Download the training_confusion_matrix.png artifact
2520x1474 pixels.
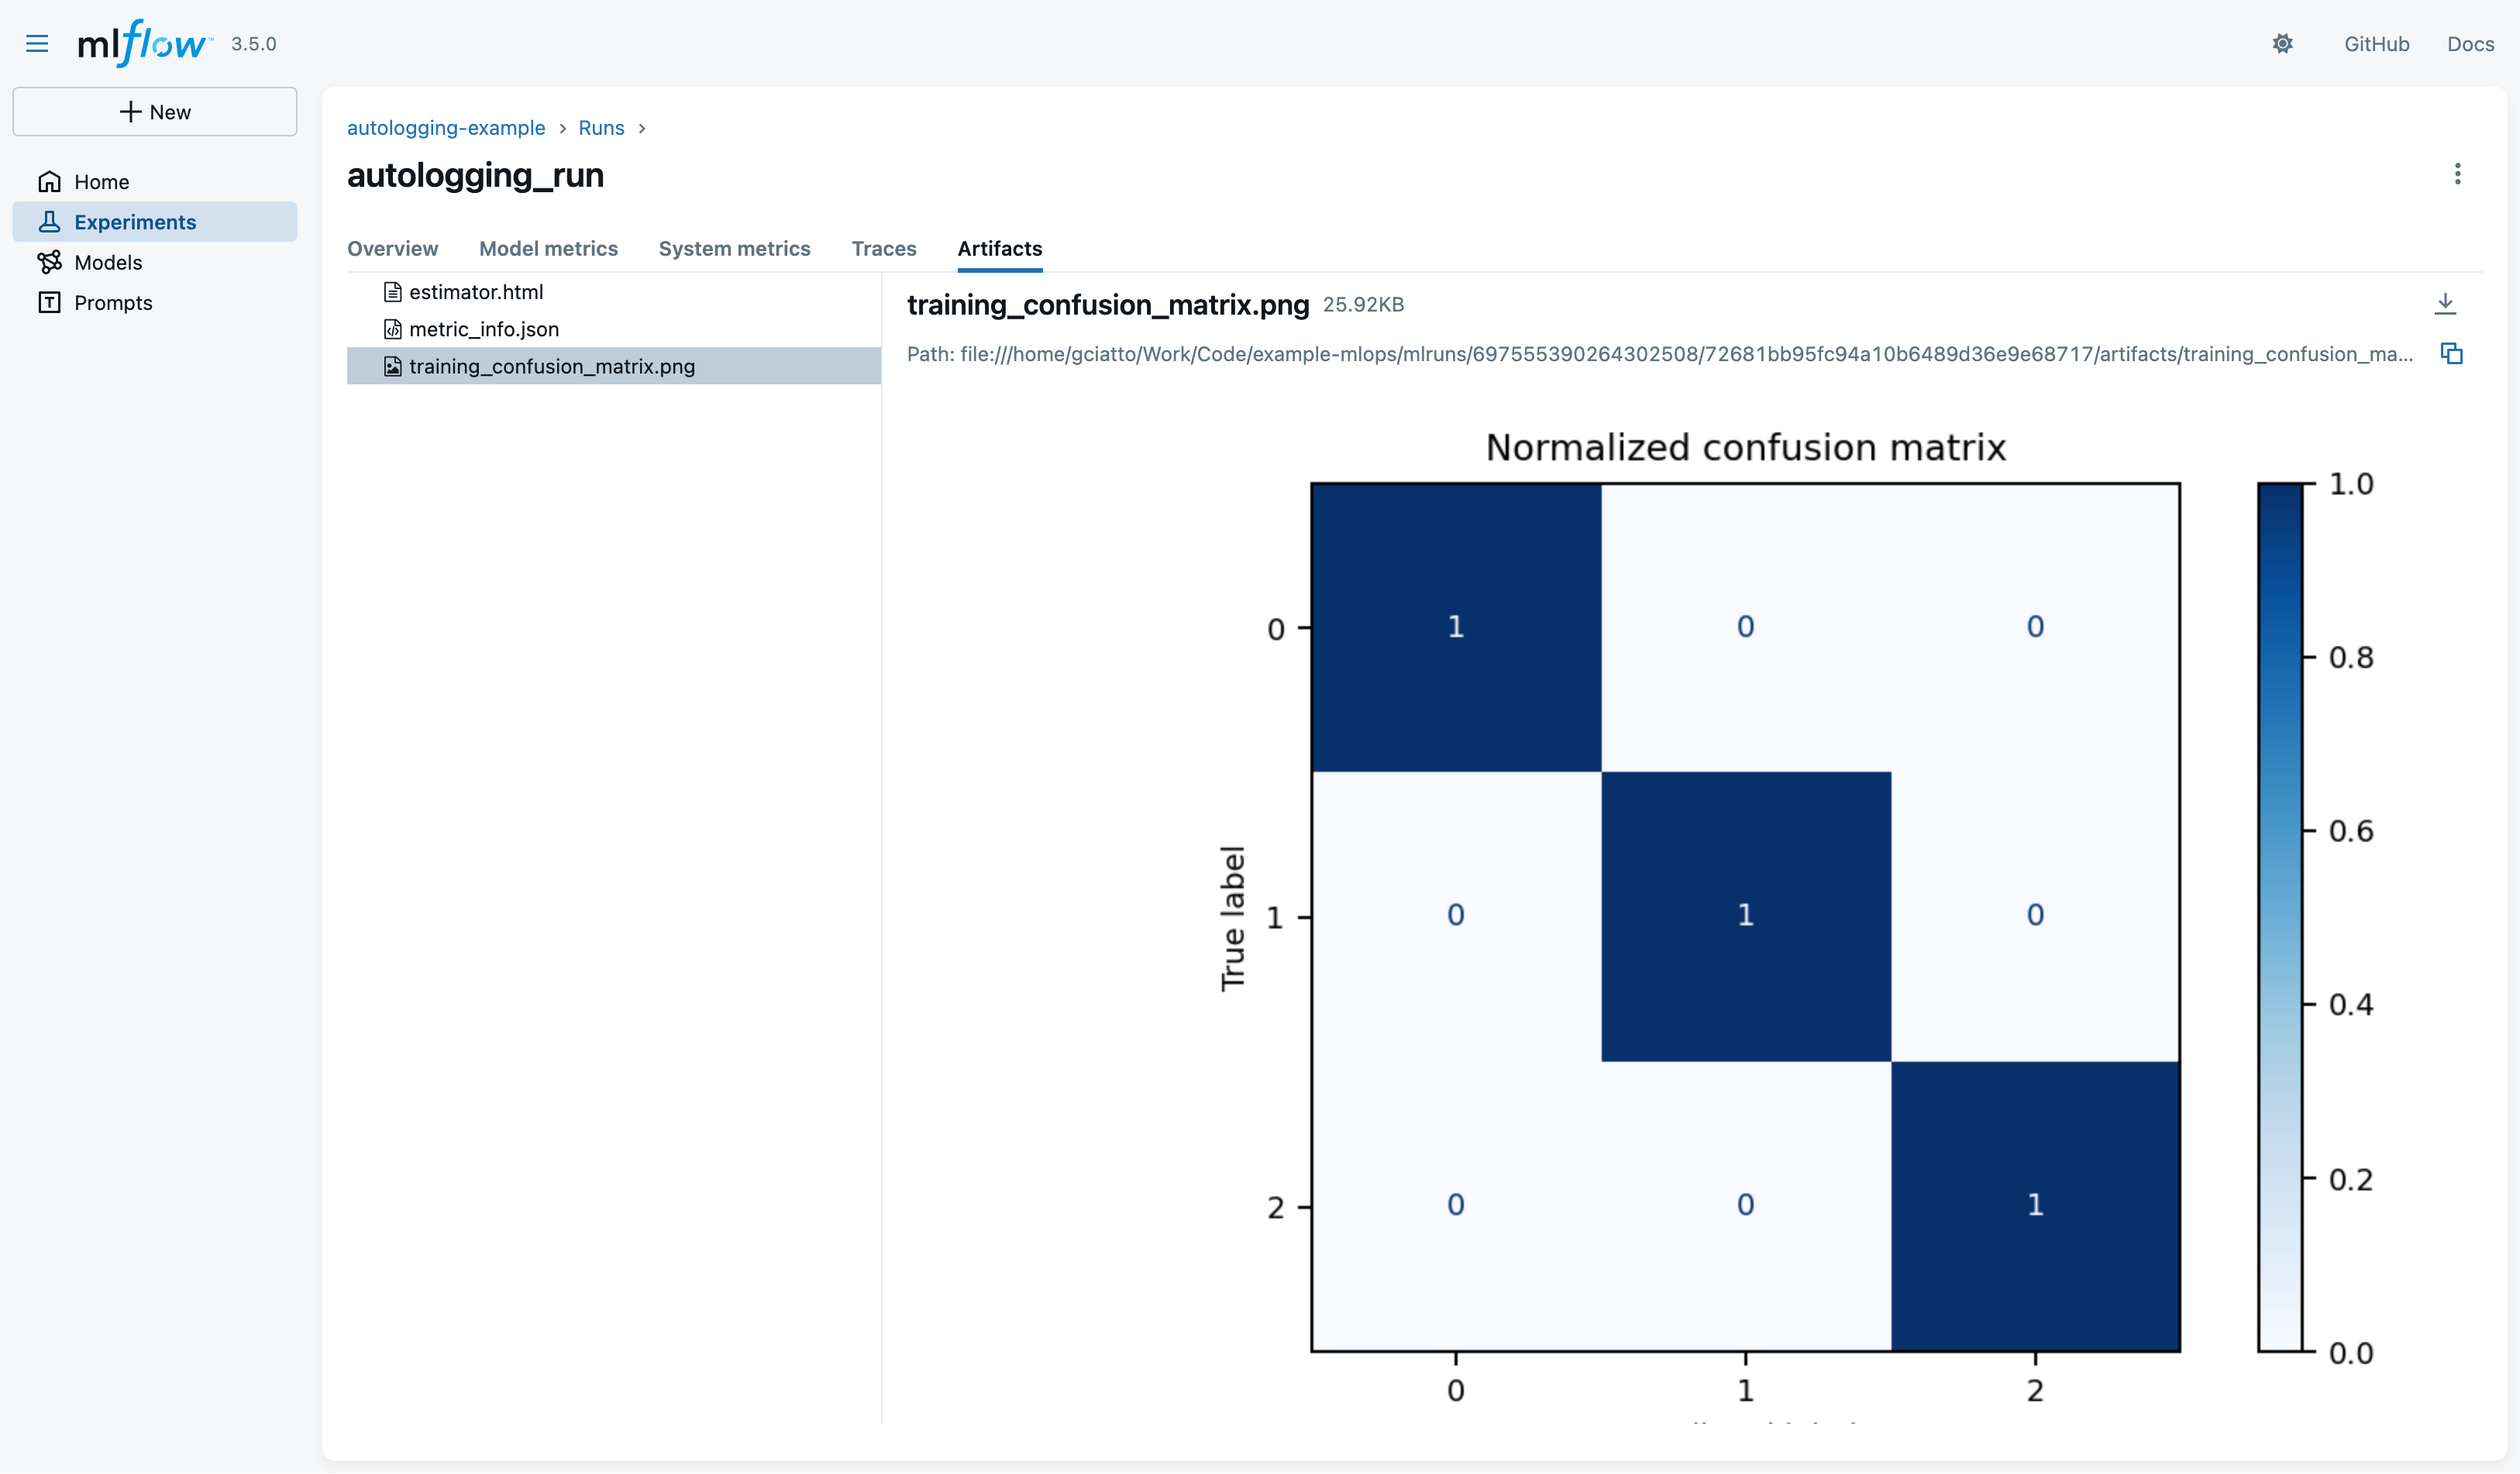(2445, 303)
